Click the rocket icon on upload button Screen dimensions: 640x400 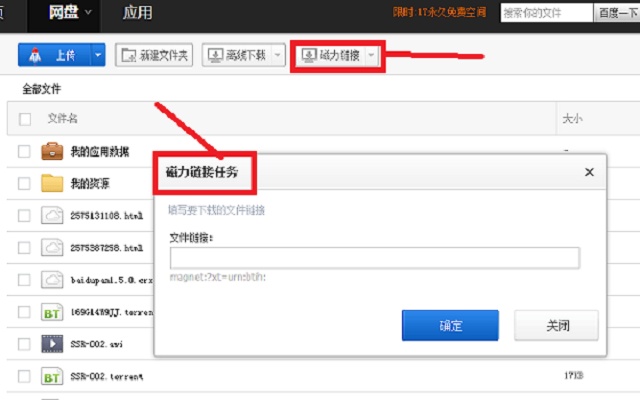[35, 55]
